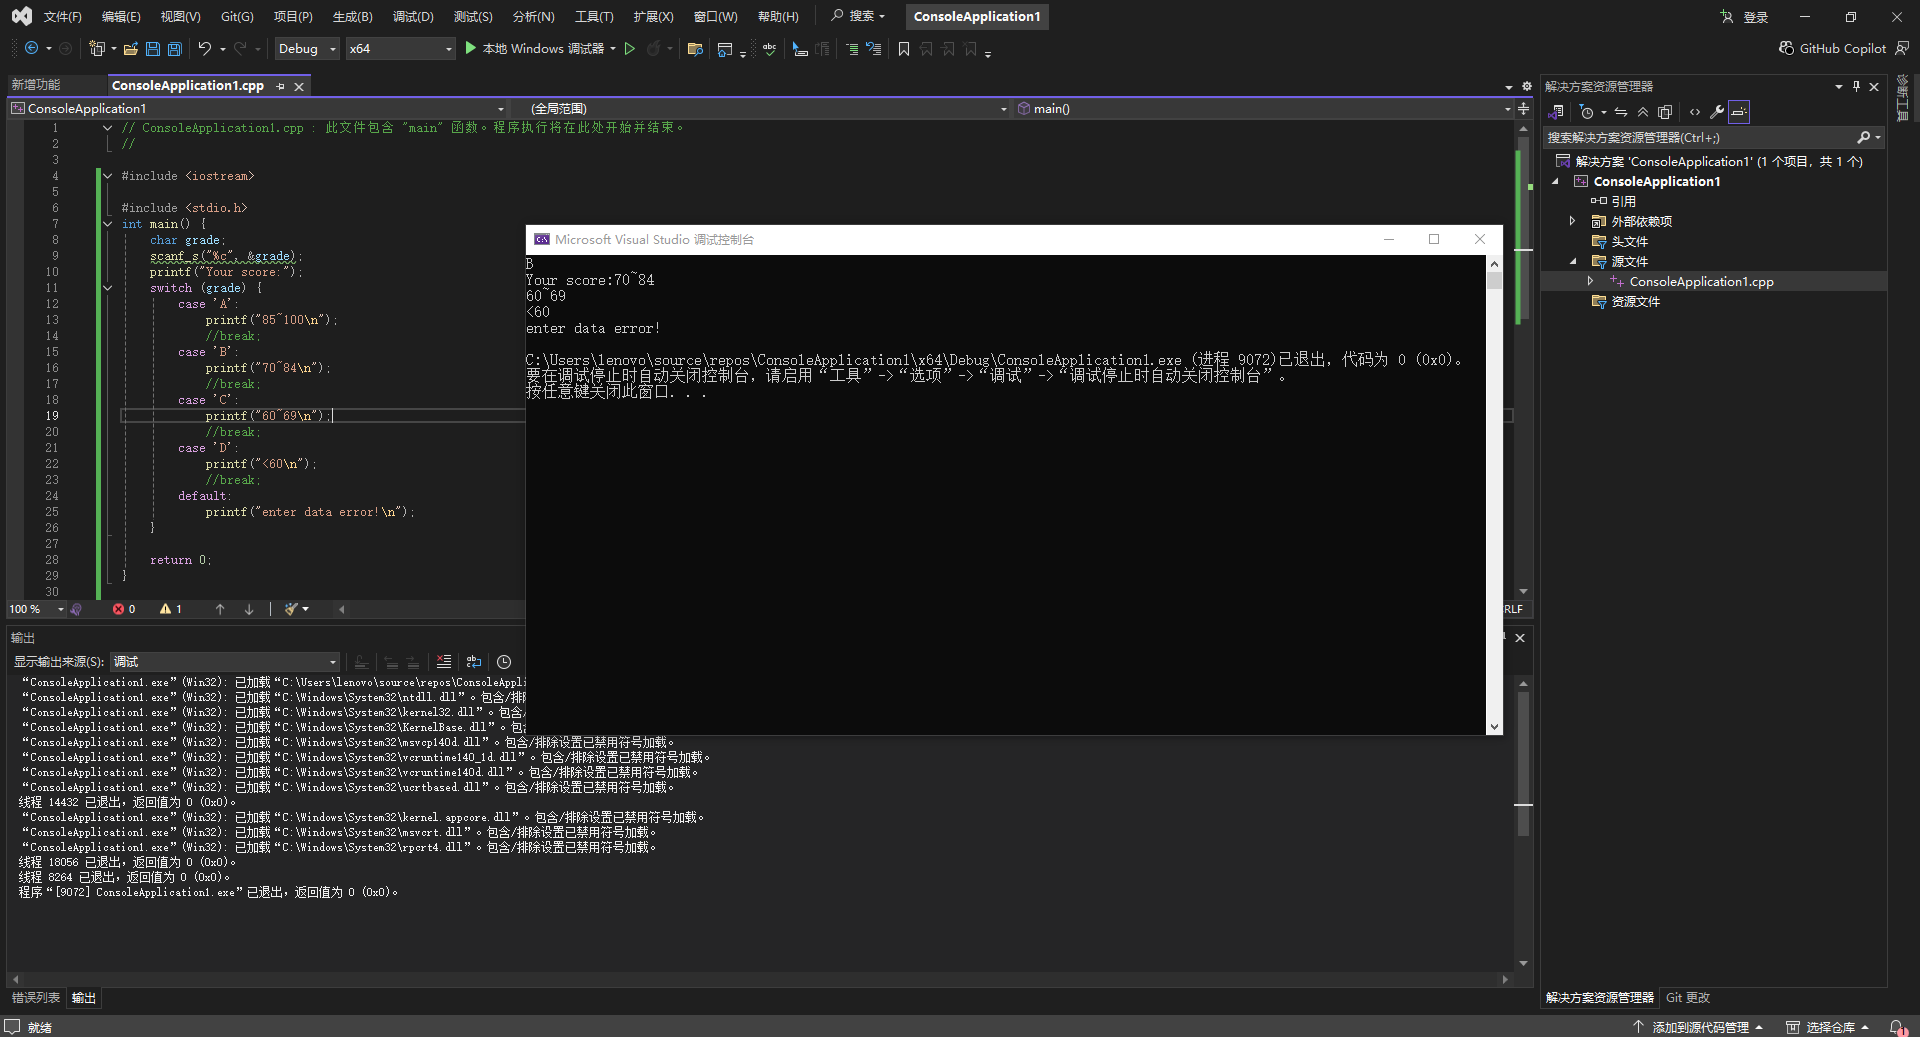
Task: Open the debugger target dropdown arrow
Action: point(613,48)
